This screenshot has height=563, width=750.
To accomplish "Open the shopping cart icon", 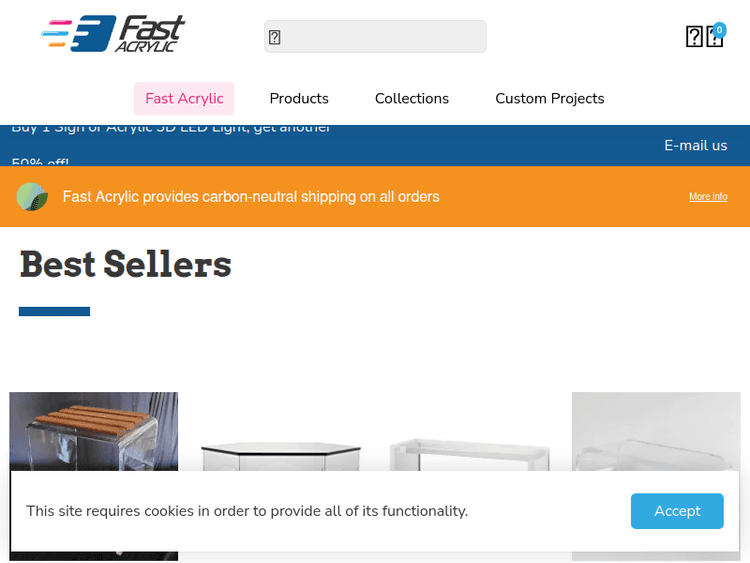I will [x=715, y=36].
